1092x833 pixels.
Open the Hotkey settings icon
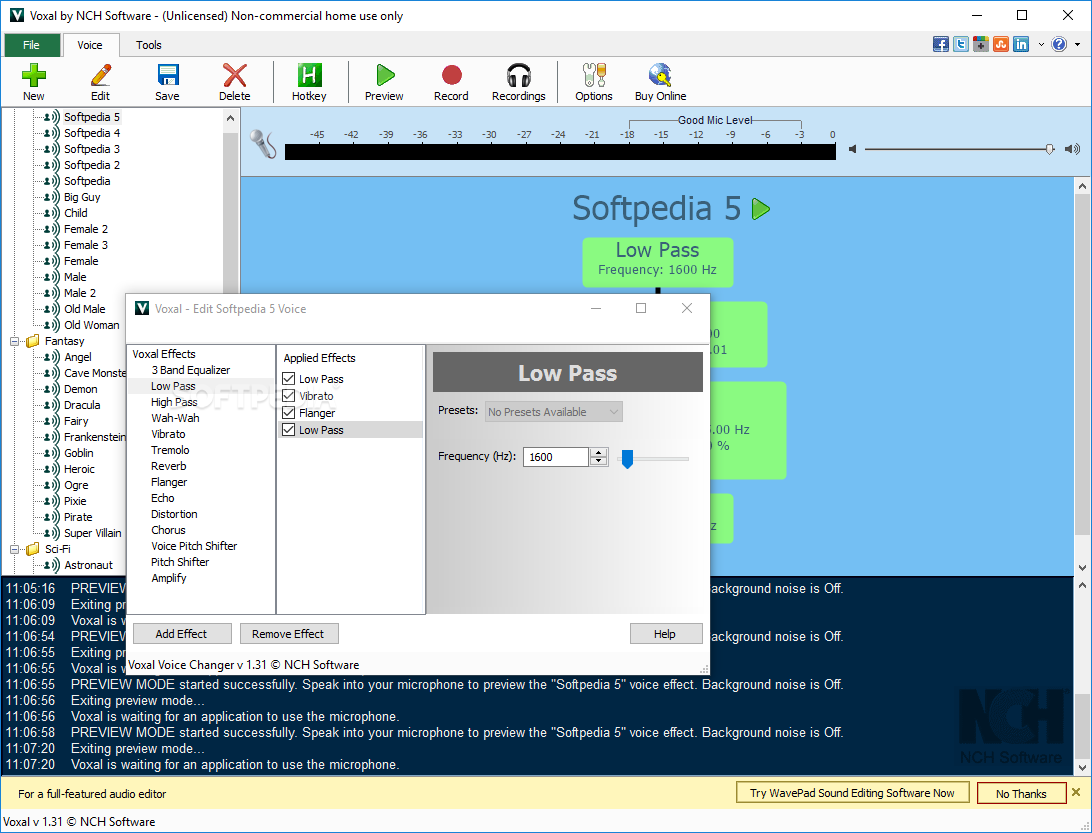coord(309,75)
